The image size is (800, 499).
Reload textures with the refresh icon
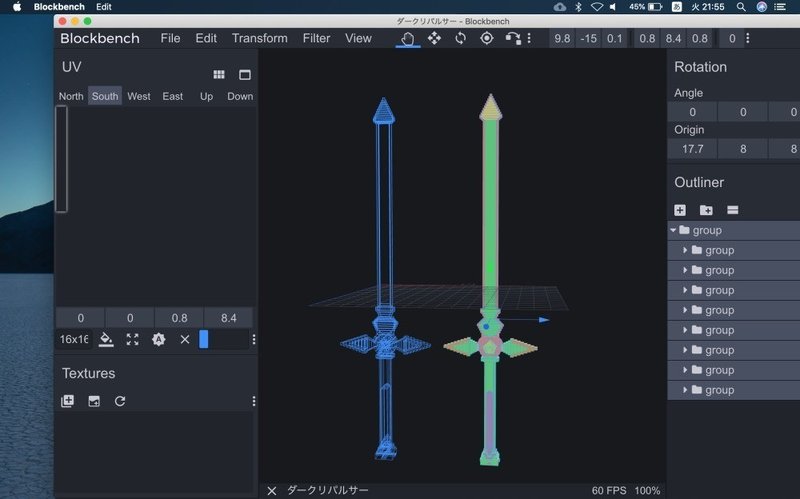[120, 401]
